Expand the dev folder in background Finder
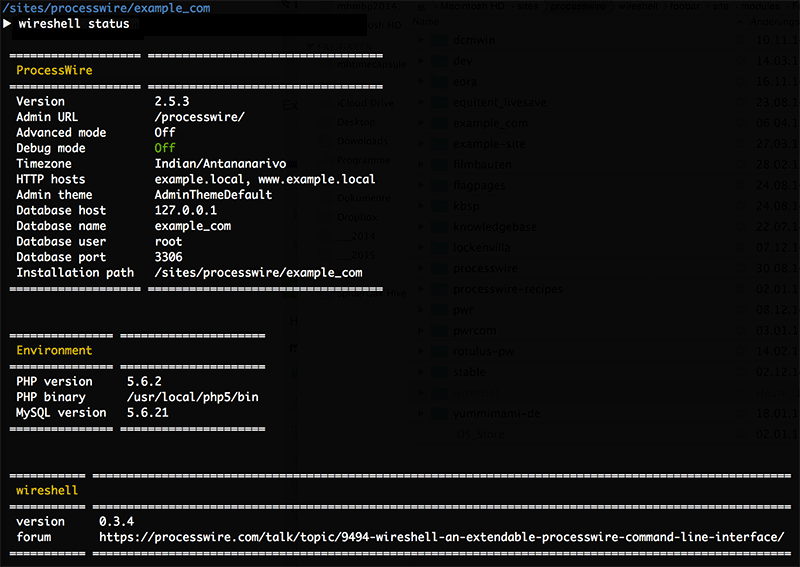Screen dimensions: 800x567 [420, 61]
